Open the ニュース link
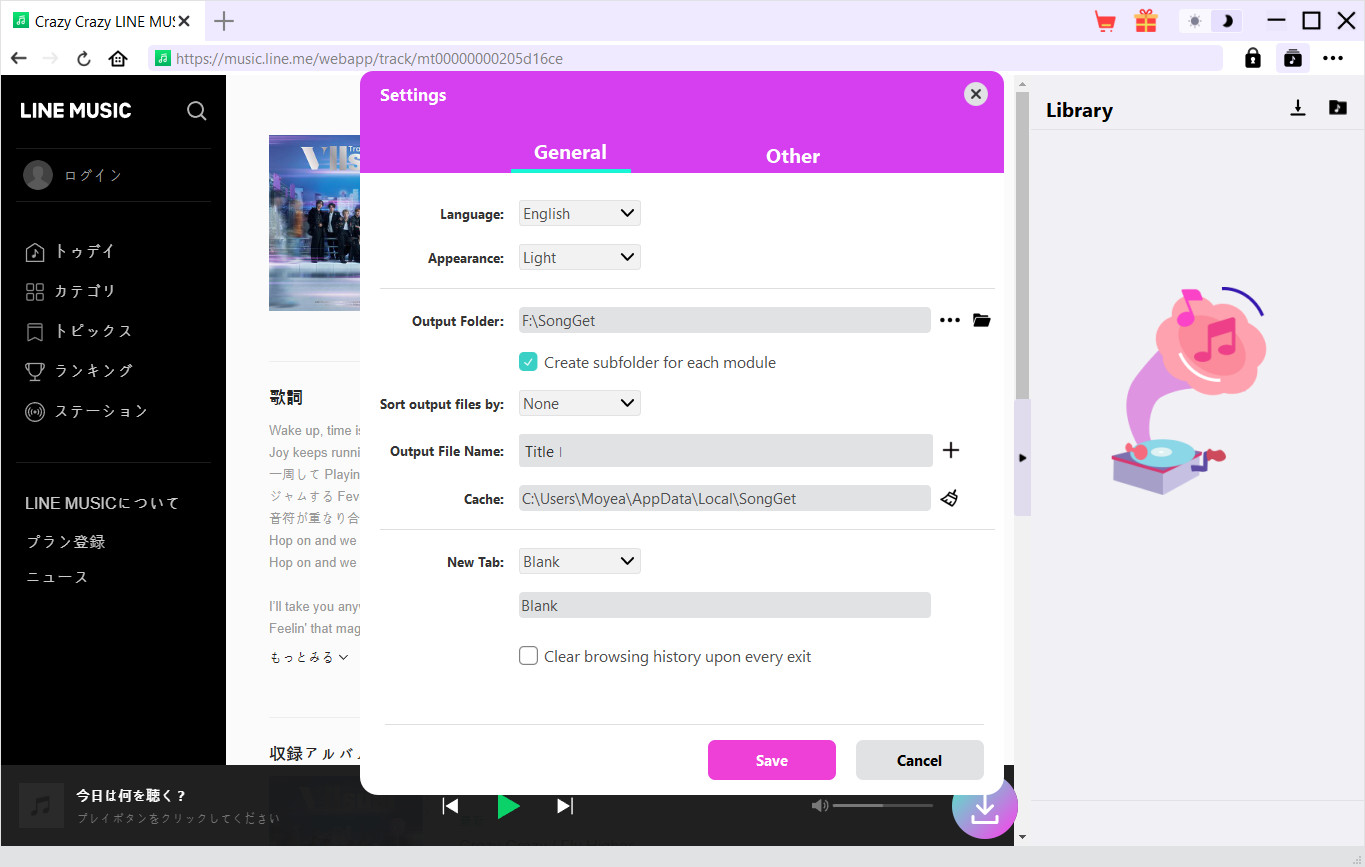 [x=57, y=577]
